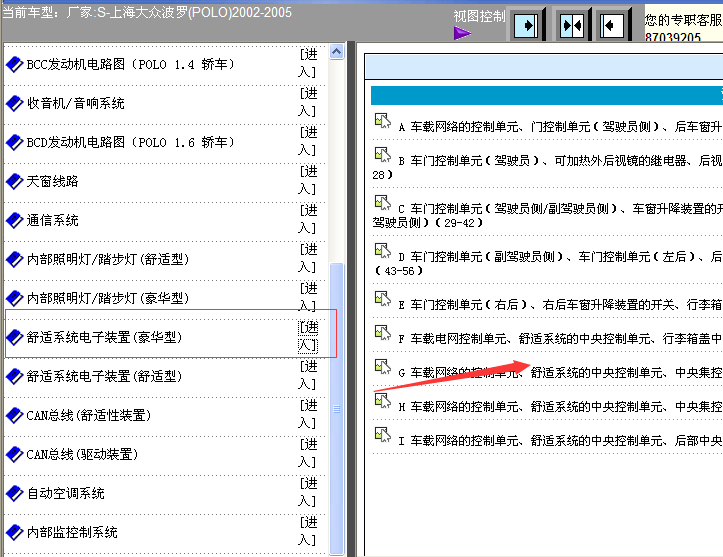This screenshot has width=723, height=557.
Task: Open diagram icon for section A
Action: (x=383, y=121)
